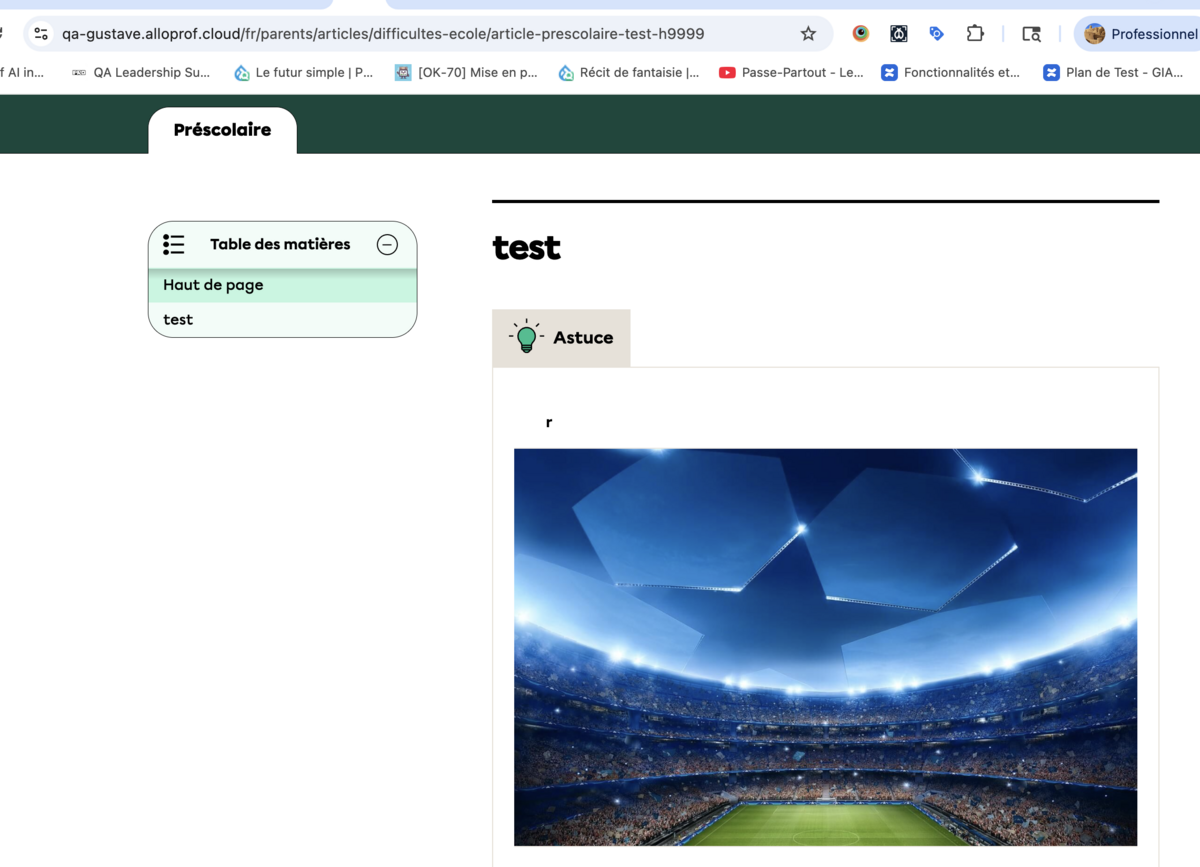Open the Le futur simple bookmark

click(x=303, y=72)
